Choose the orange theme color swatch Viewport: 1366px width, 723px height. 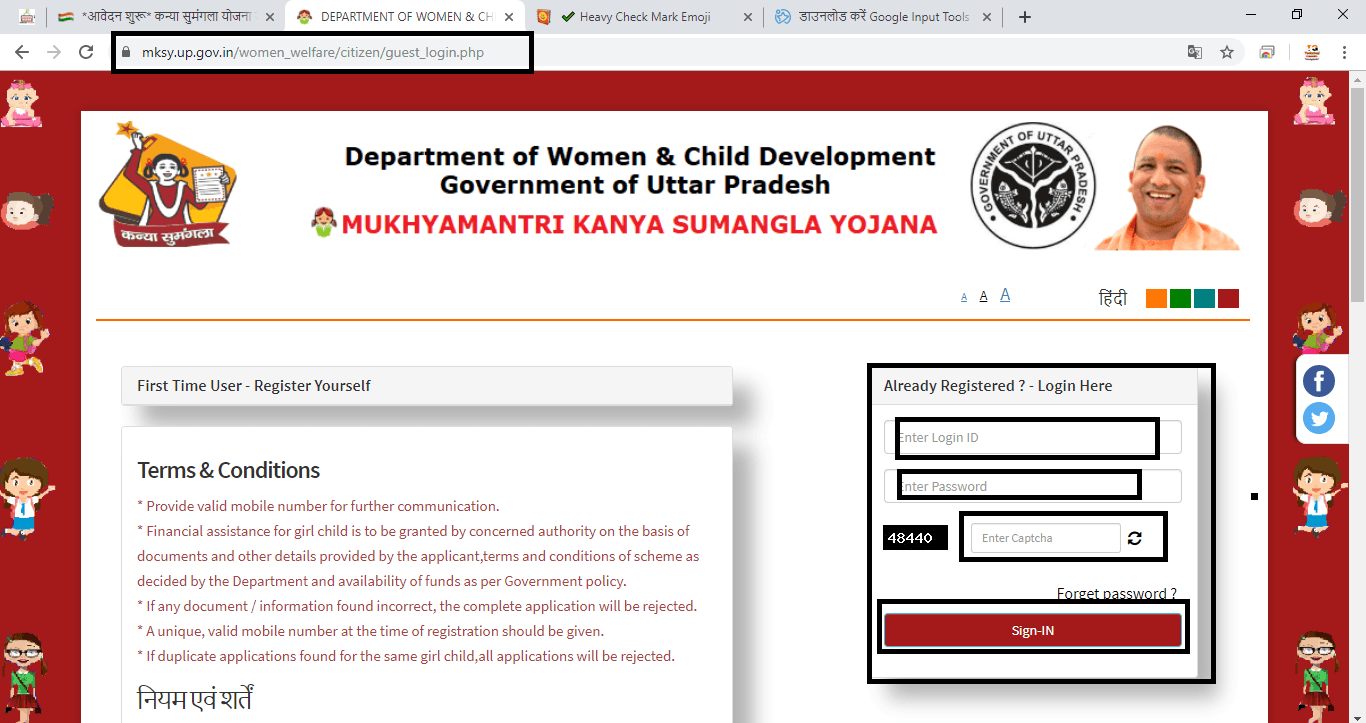pyautogui.click(x=1156, y=298)
